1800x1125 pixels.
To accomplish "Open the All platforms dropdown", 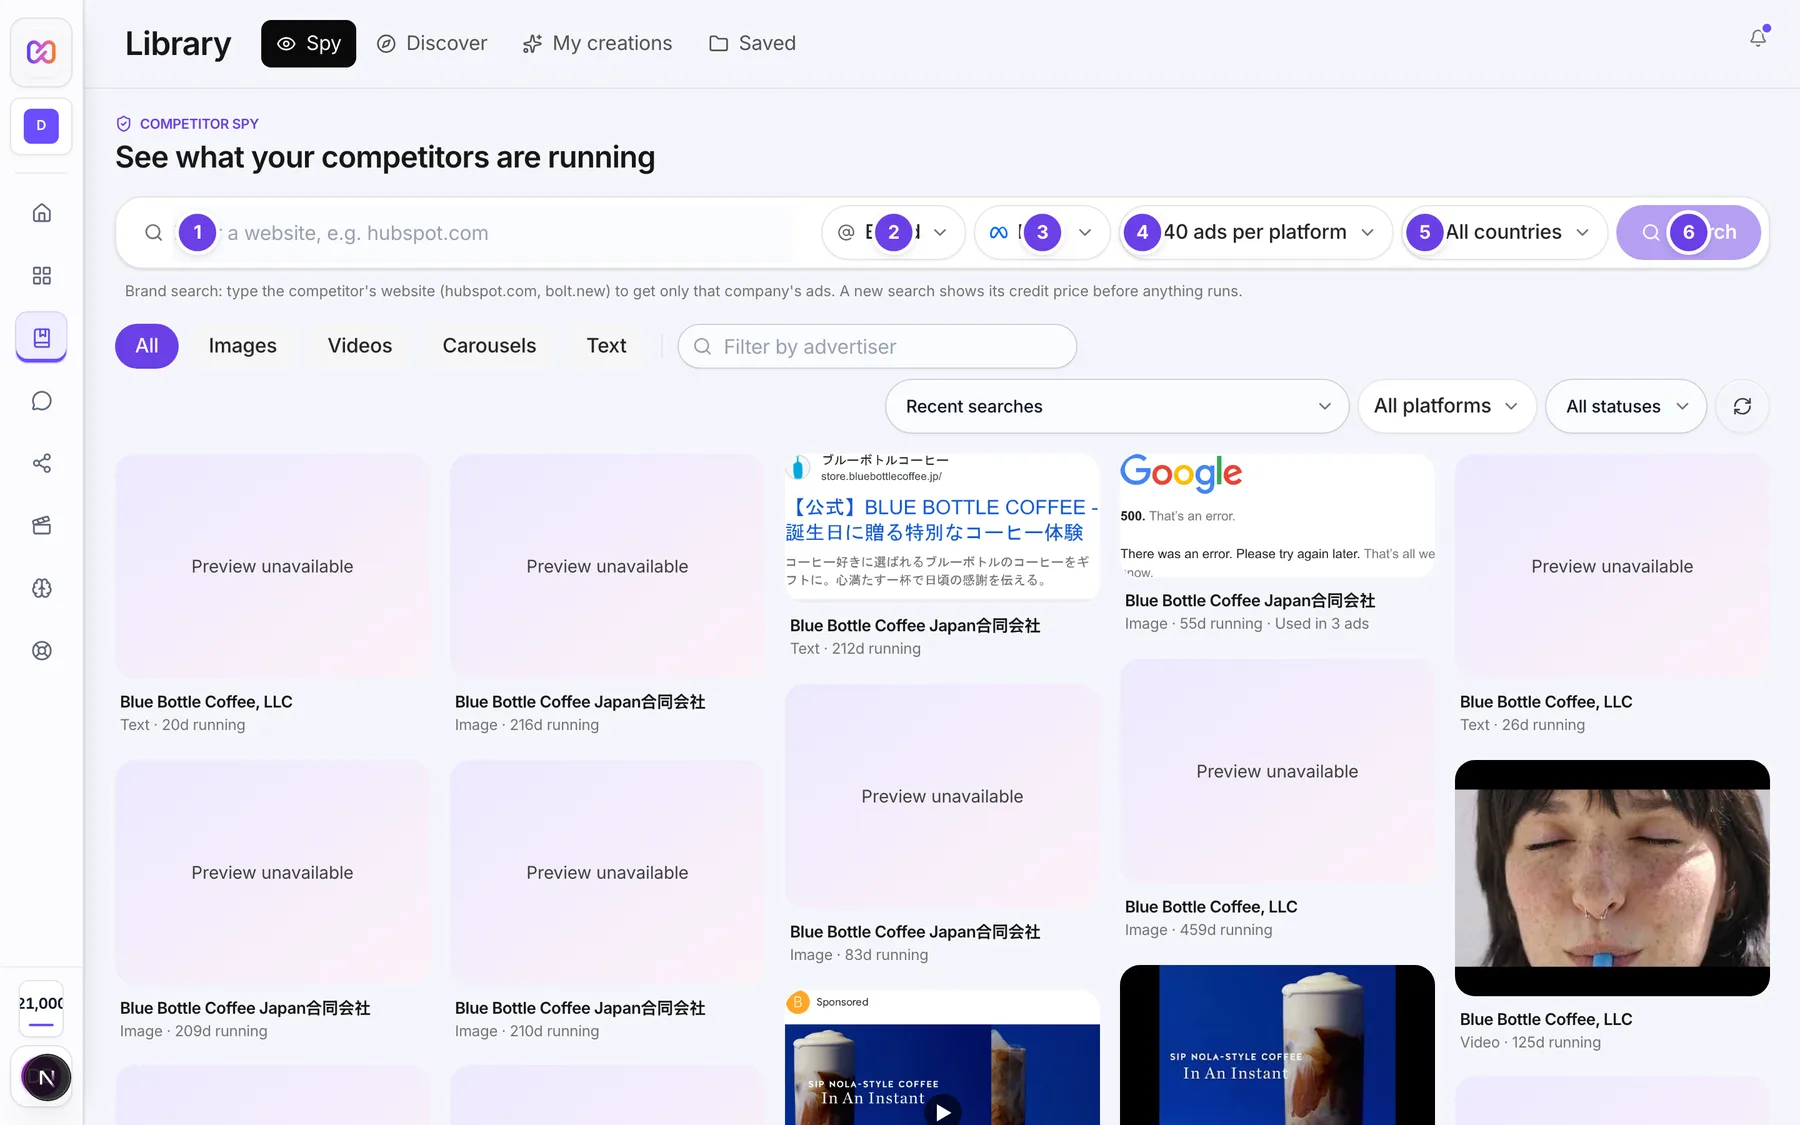I will [1446, 406].
